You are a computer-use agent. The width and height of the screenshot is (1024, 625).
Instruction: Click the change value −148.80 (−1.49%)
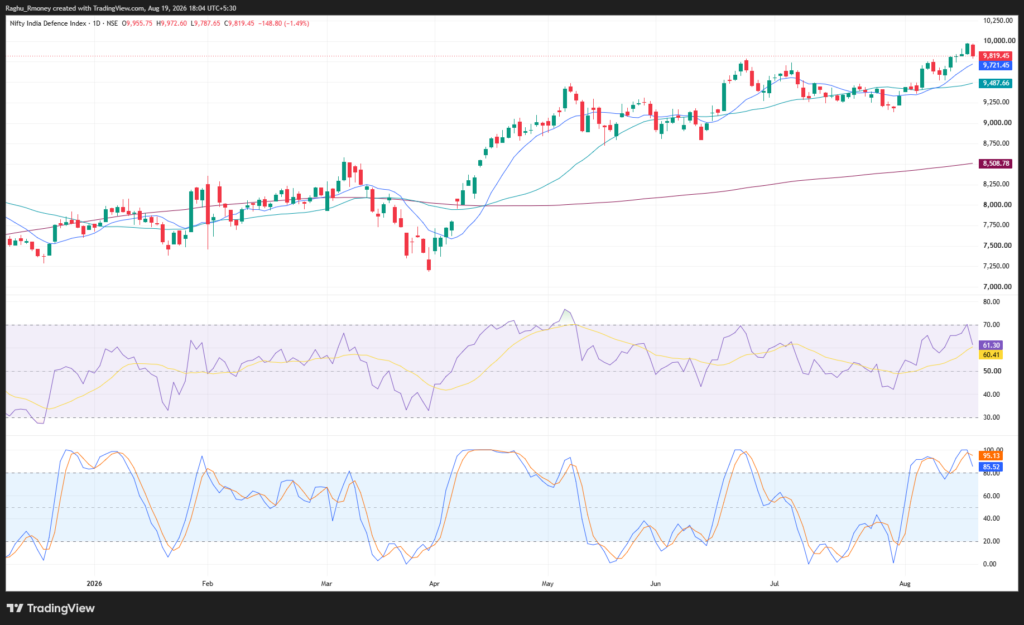coord(283,24)
